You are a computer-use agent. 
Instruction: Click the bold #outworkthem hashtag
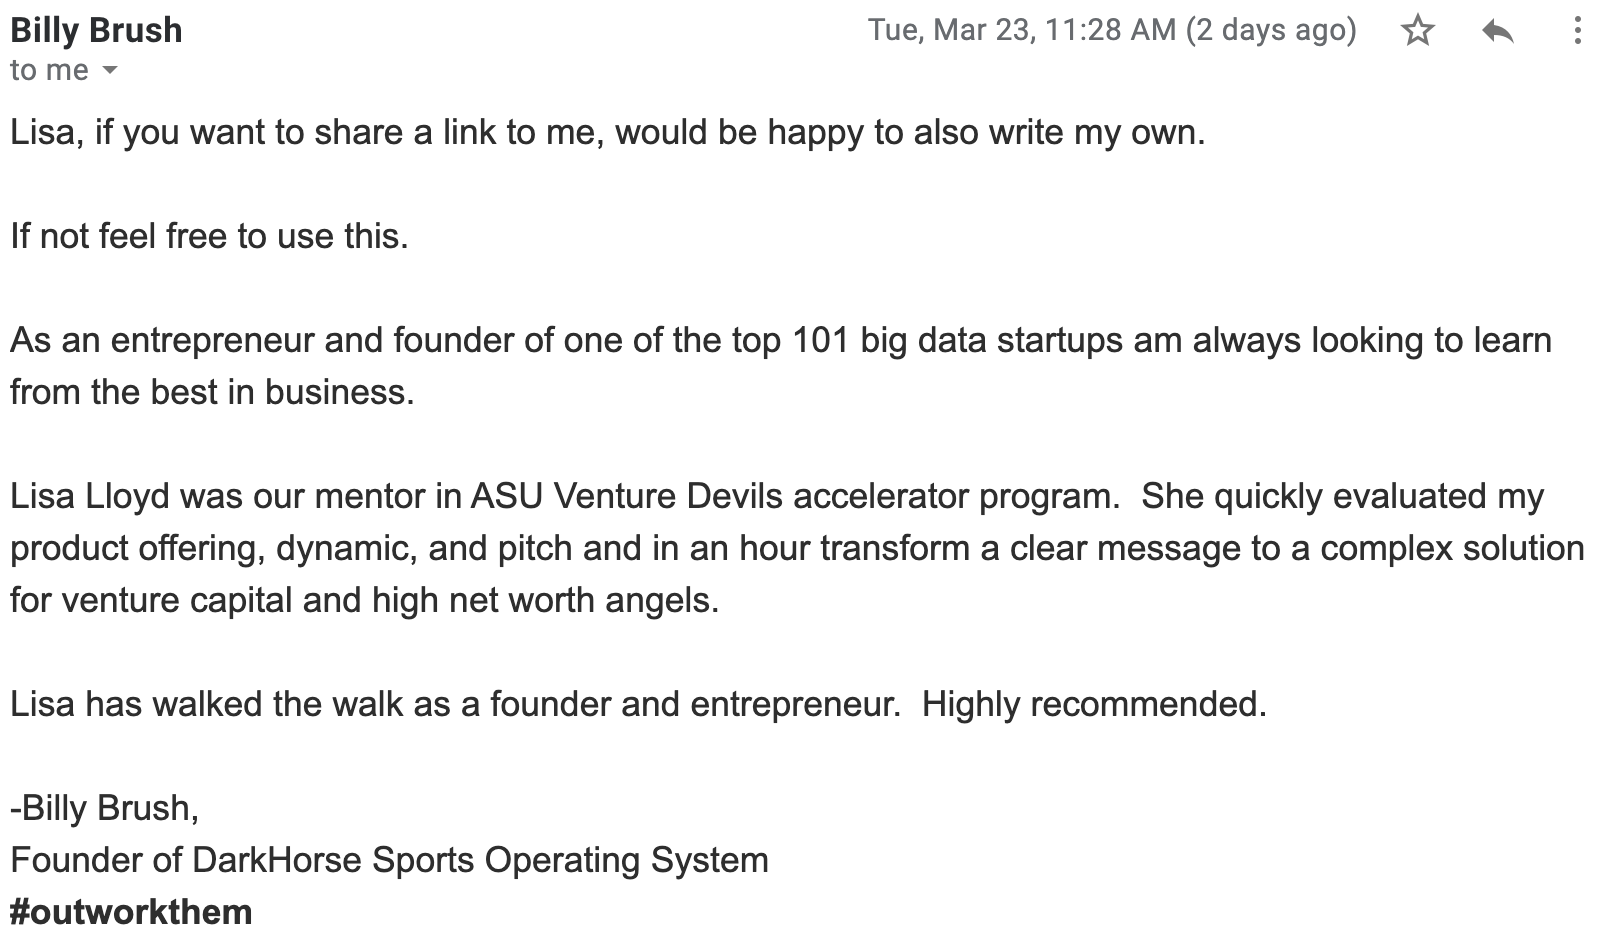click(131, 912)
